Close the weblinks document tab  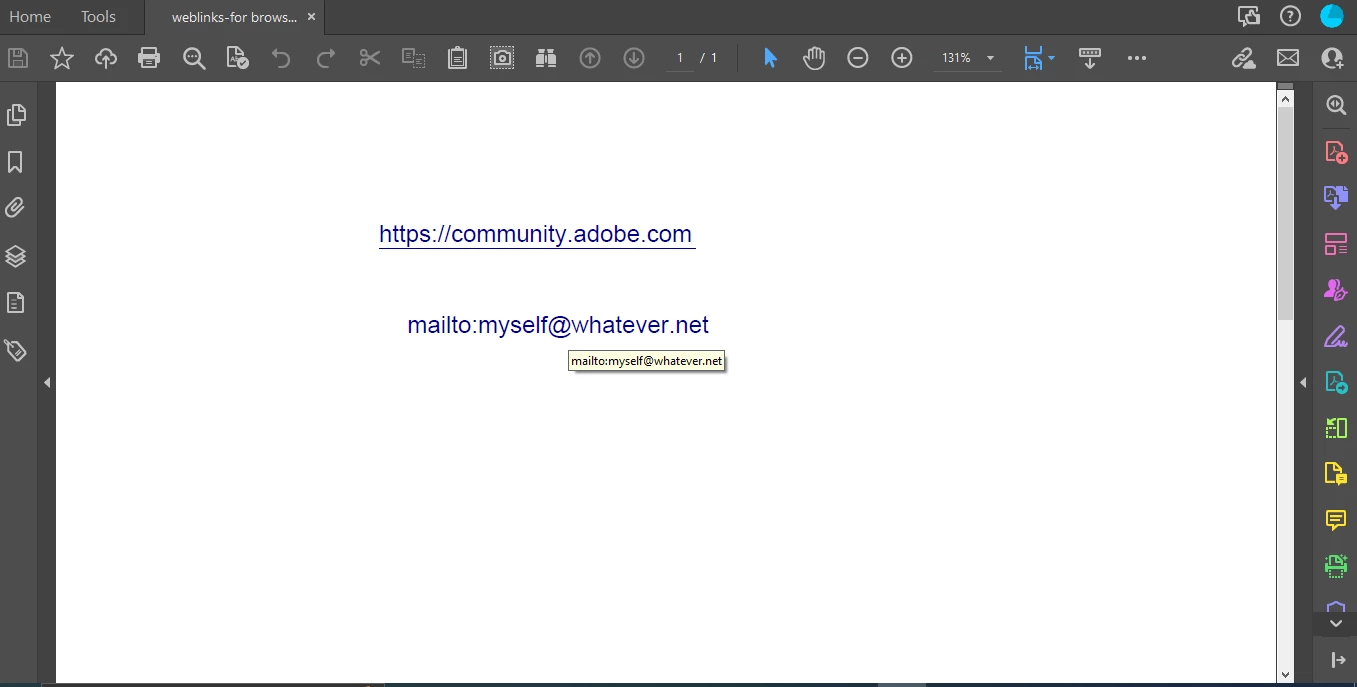(x=311, y=17)
